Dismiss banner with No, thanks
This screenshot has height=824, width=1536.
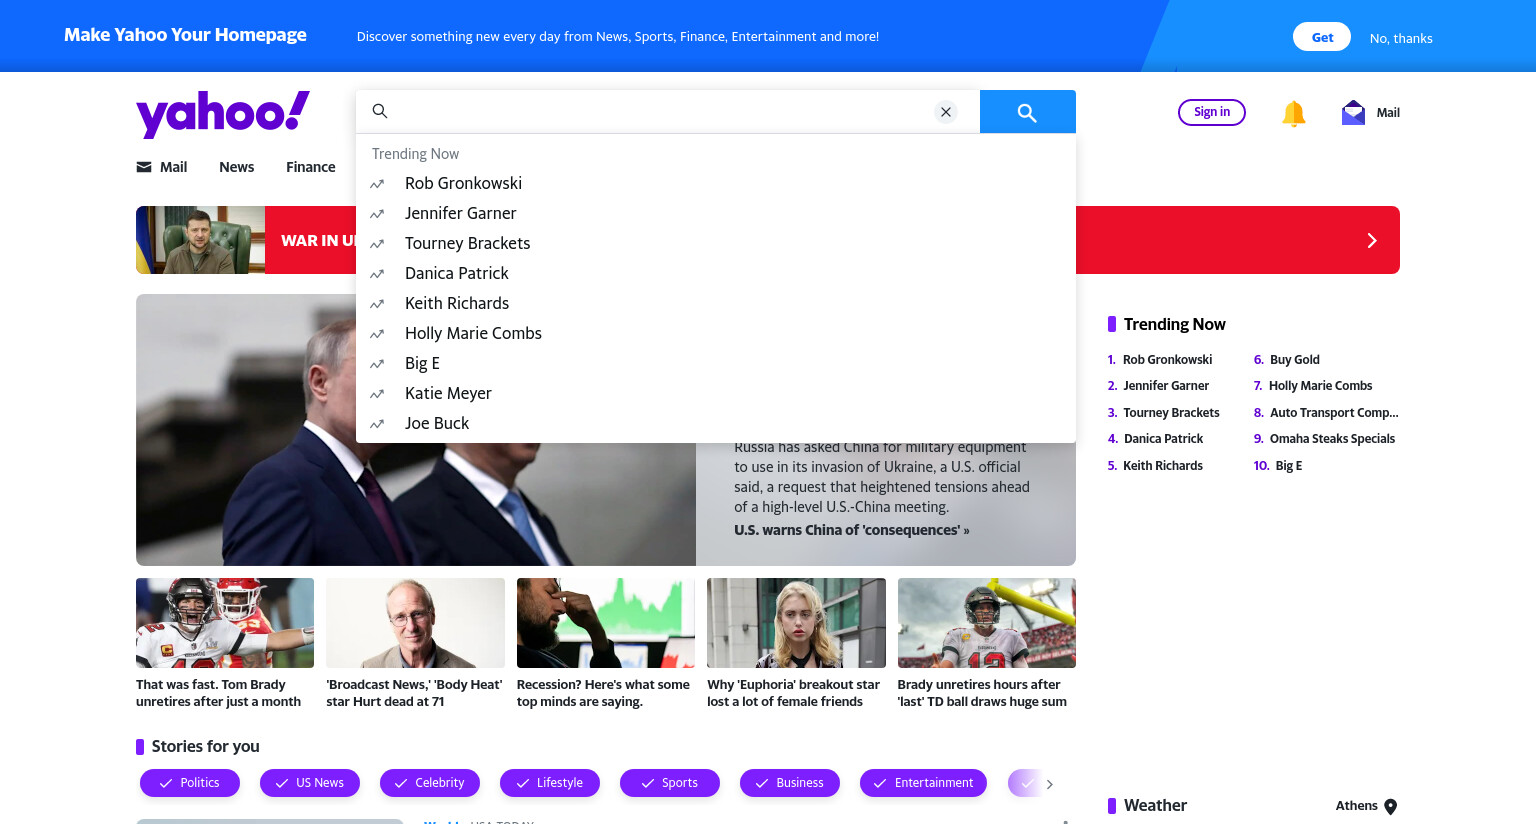point(1401,38)
